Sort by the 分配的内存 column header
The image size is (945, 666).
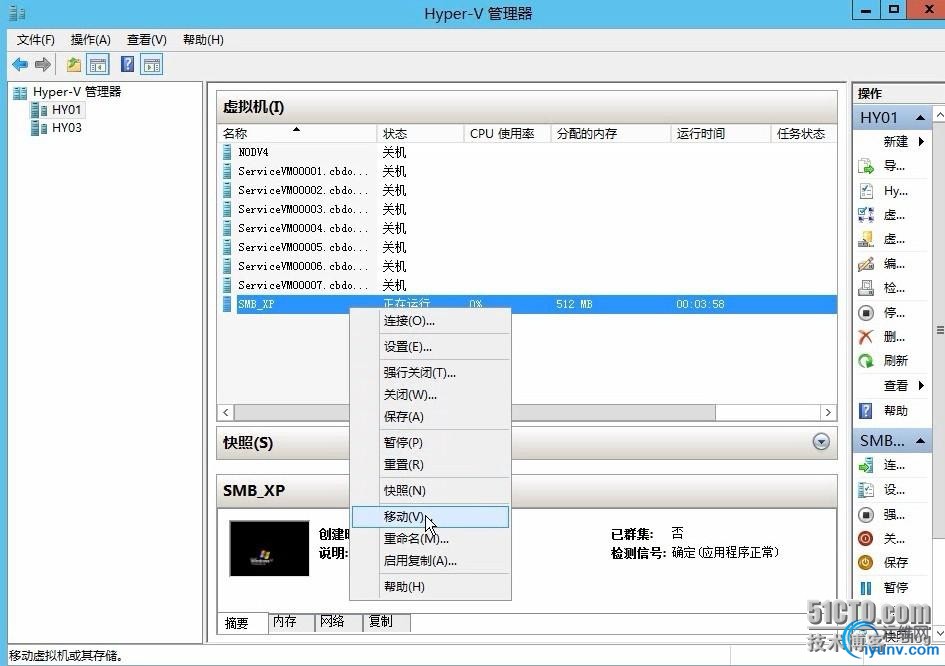611,133
